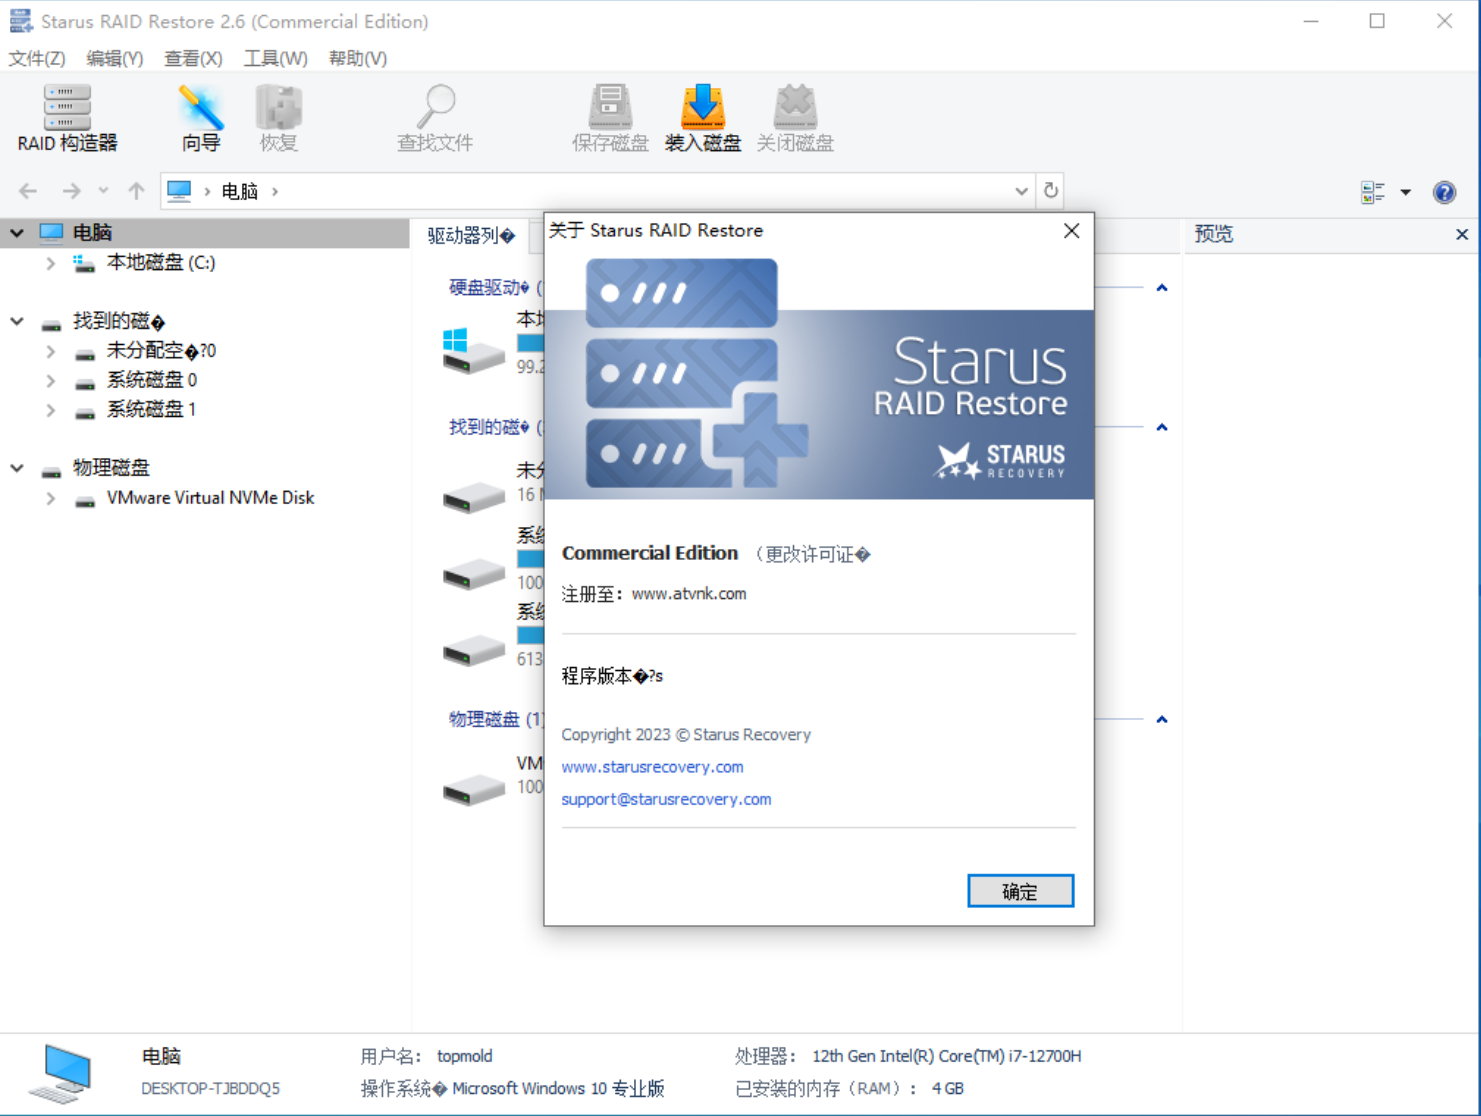Viewport: 1481px width, 1116px height.
Task: Click the computer icon in the status bar
Action: point(62,1073)
